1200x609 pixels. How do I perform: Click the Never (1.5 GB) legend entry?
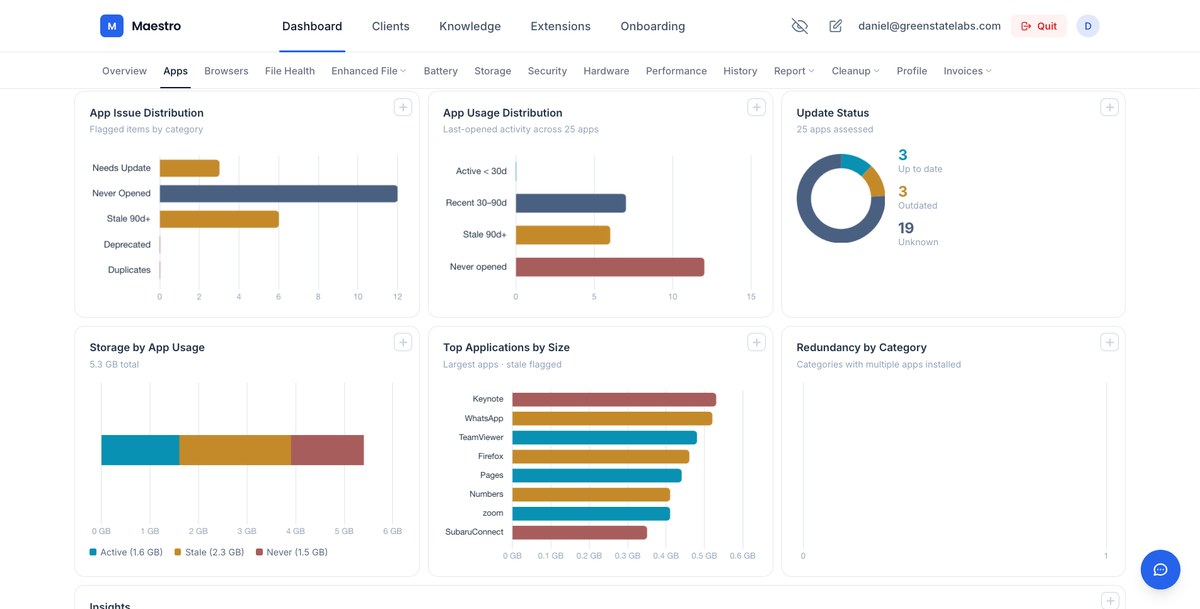pyautogui.click(x=292, y=552)
